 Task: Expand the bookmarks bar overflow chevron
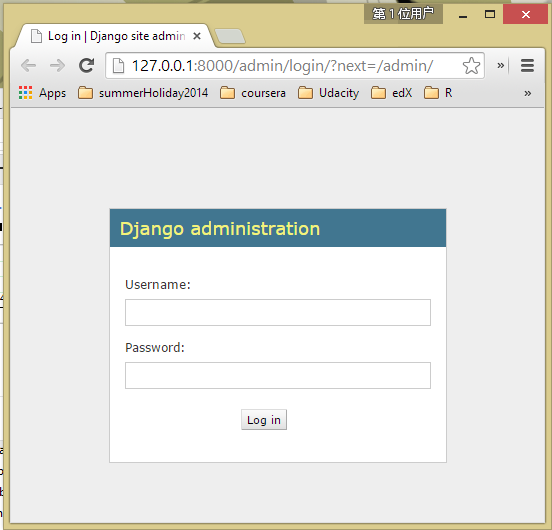coord(527,93)
